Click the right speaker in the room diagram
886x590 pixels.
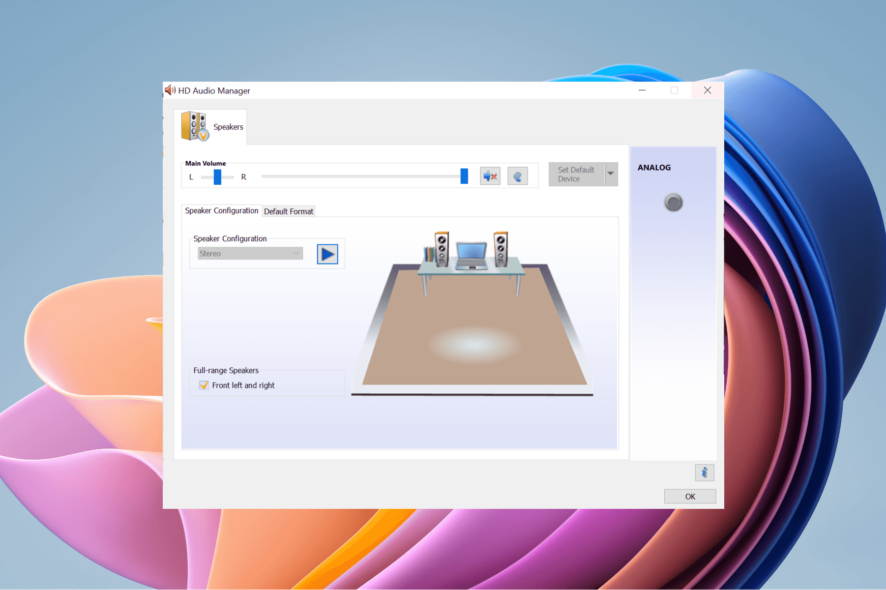pyautogui.click(x=500, y=248)
